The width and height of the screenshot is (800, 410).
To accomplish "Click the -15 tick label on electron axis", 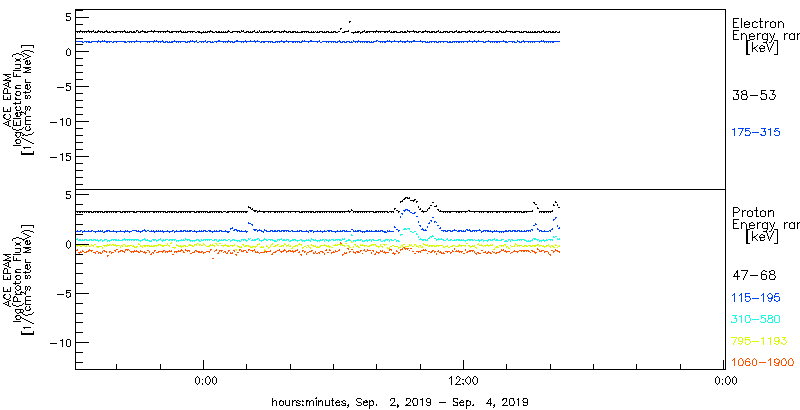I will 60,157.
